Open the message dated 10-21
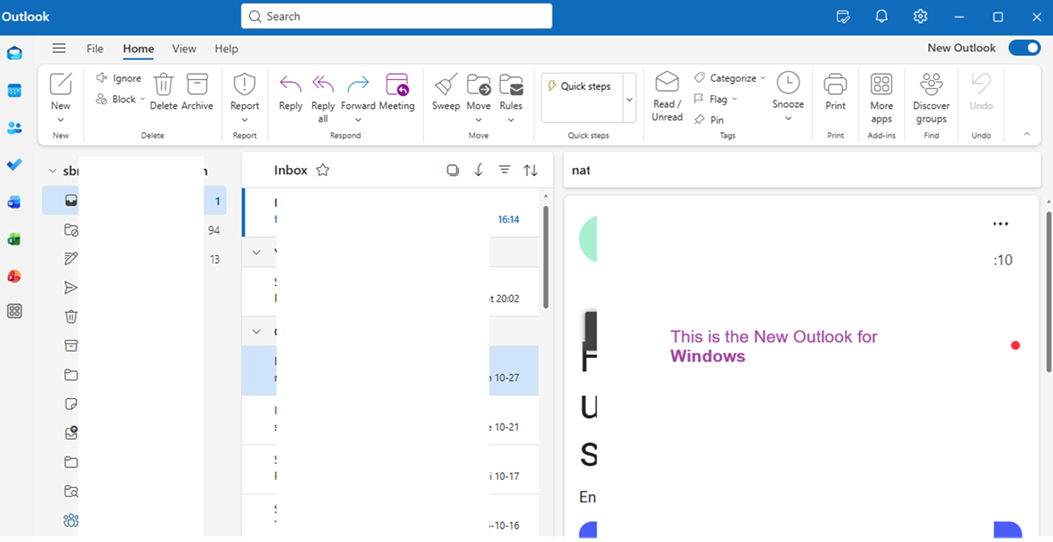 coord(391,420)
